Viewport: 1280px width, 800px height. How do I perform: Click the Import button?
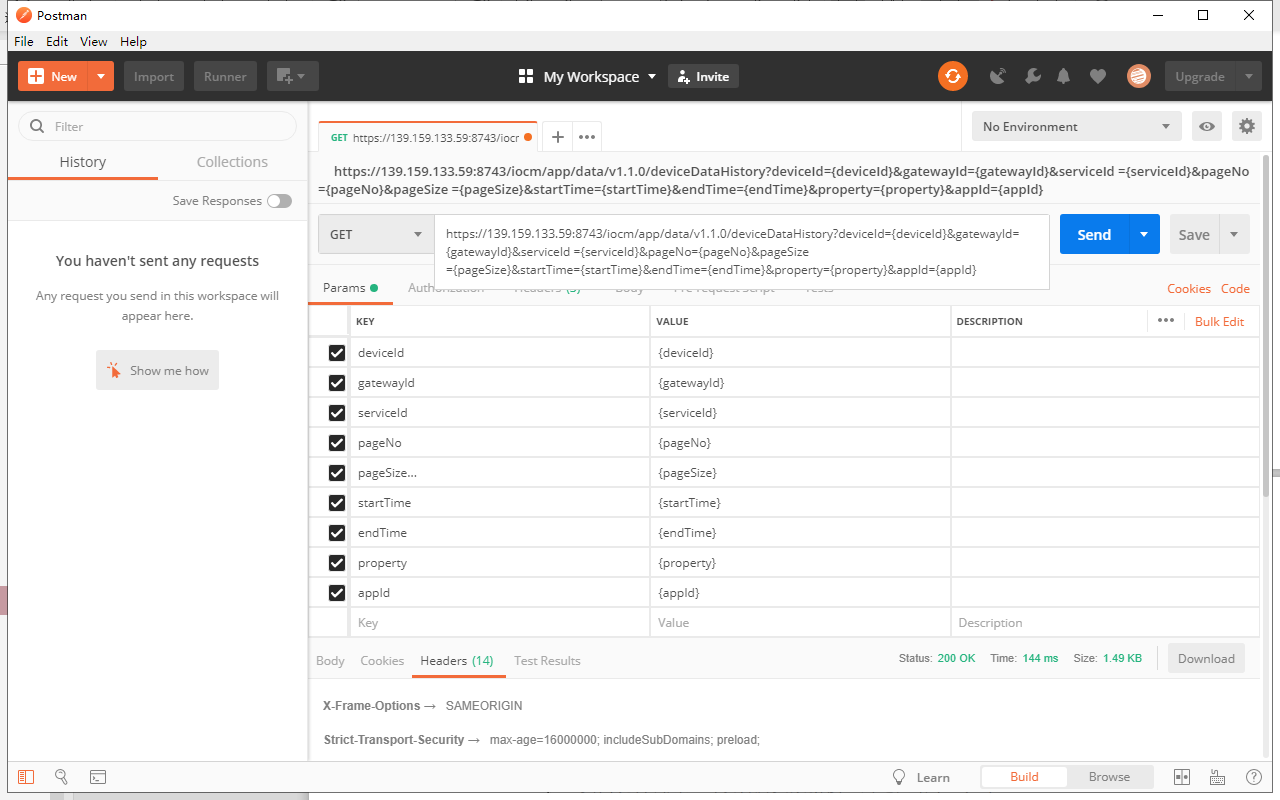[x=154, y=76]
